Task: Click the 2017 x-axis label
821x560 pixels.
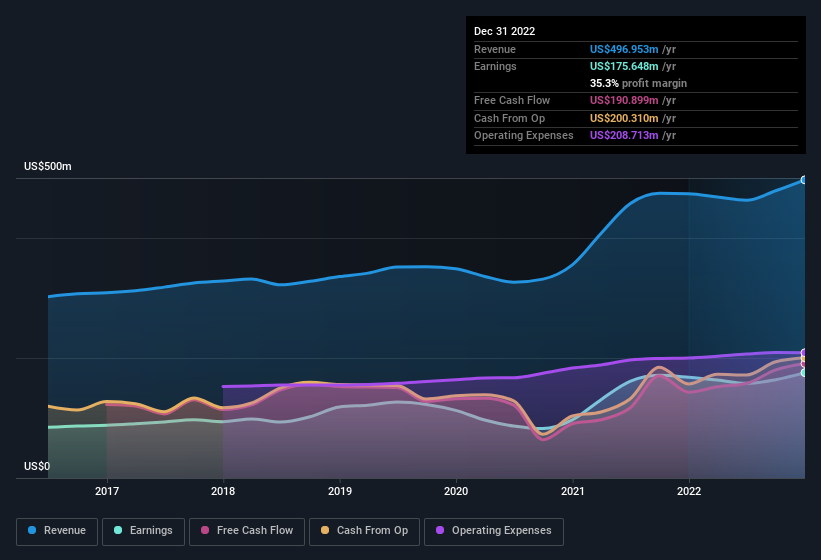Action: [x=107, y=491]
